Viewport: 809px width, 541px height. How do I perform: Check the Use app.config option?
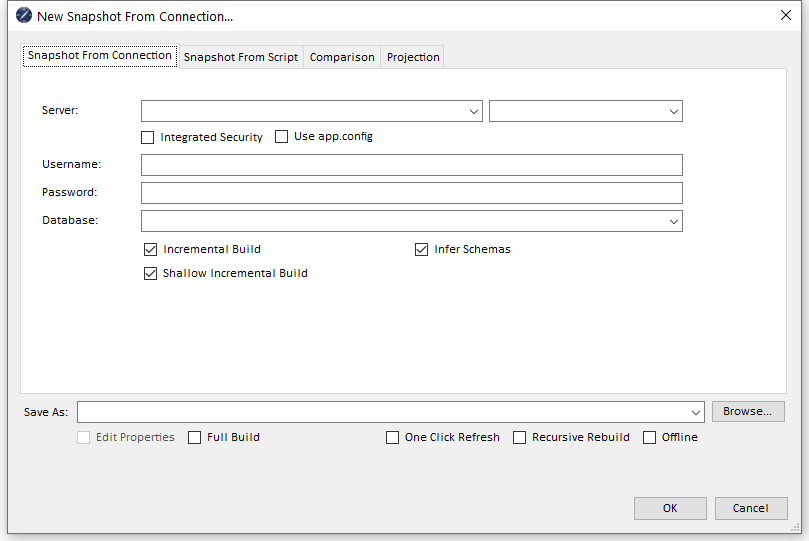coord(282,136)
